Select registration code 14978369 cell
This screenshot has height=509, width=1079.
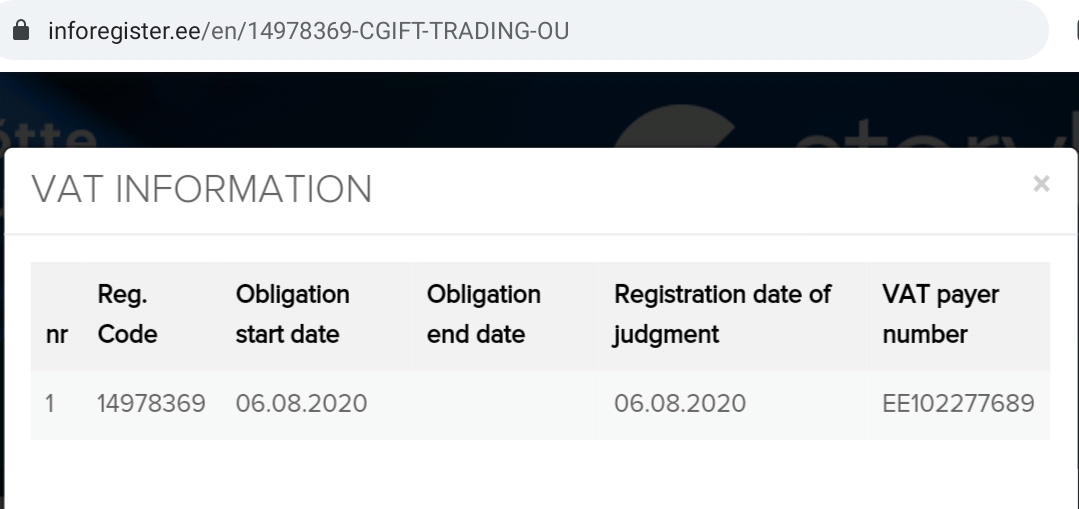151,404
